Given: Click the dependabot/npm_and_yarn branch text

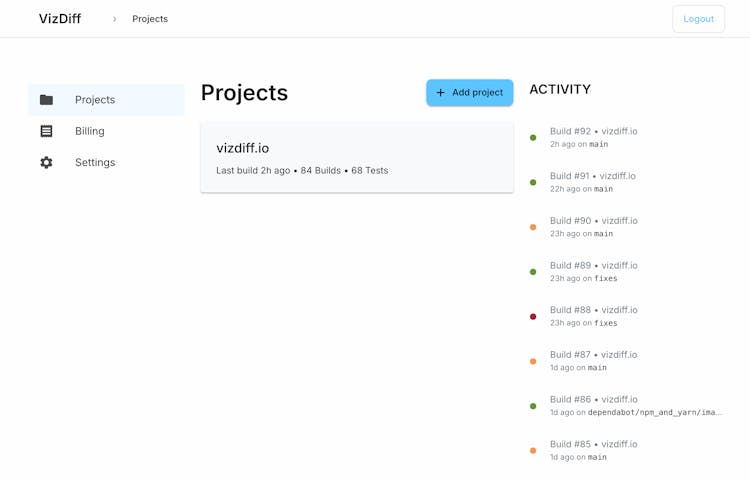Looking at the screenshot, I should pos(655,412).
